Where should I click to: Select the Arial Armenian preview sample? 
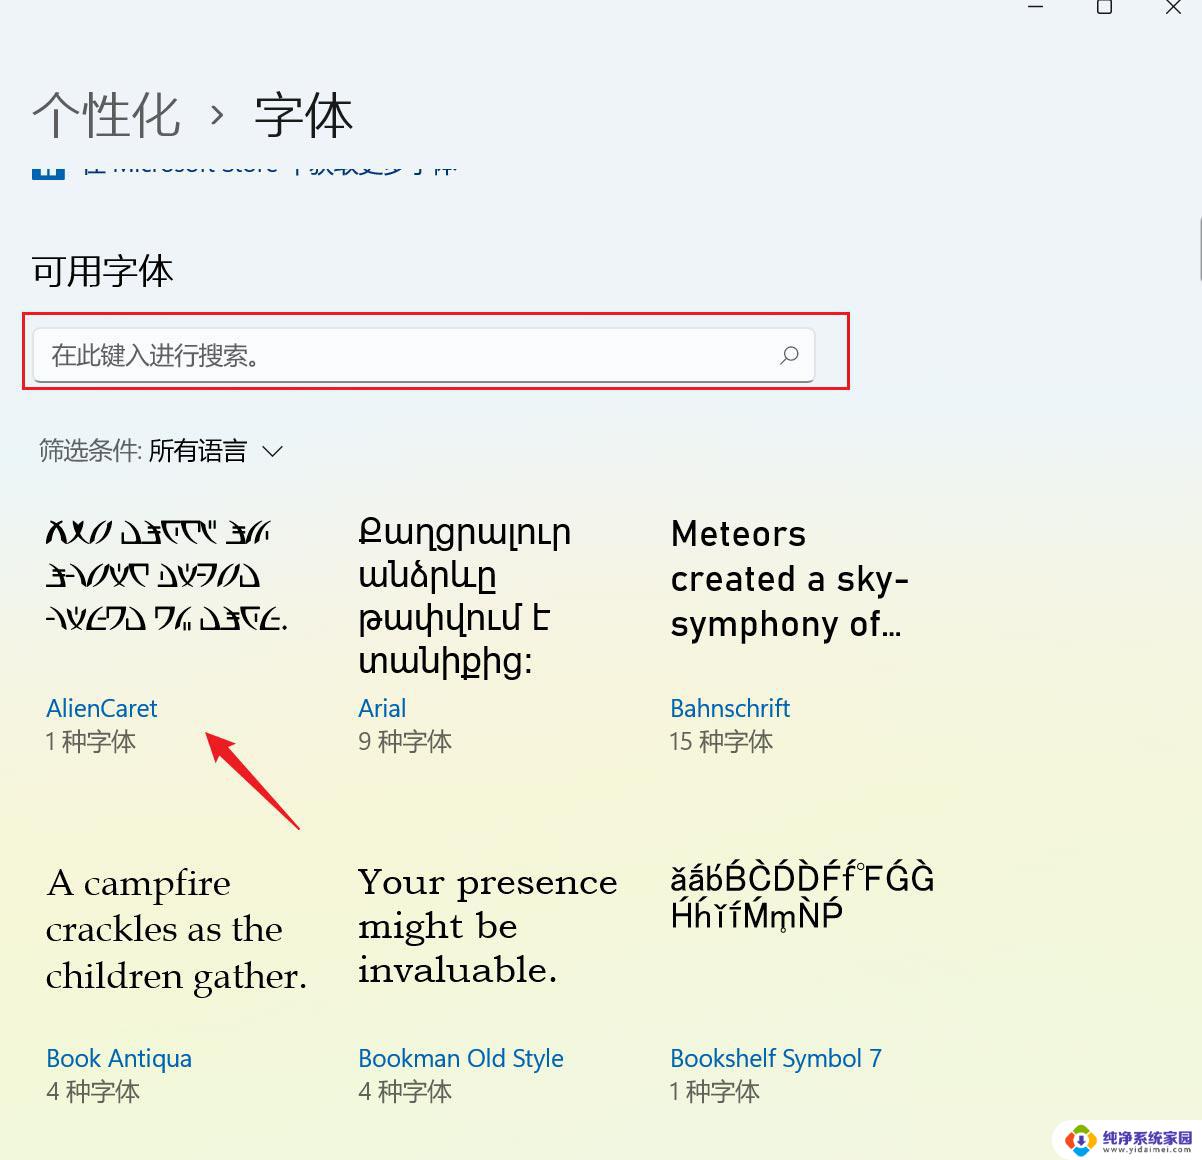[x=464, y=596]
